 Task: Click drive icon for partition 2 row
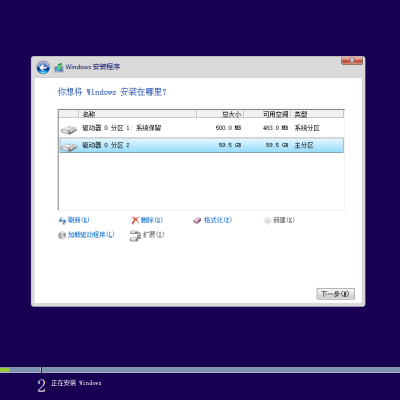point(69,147)
